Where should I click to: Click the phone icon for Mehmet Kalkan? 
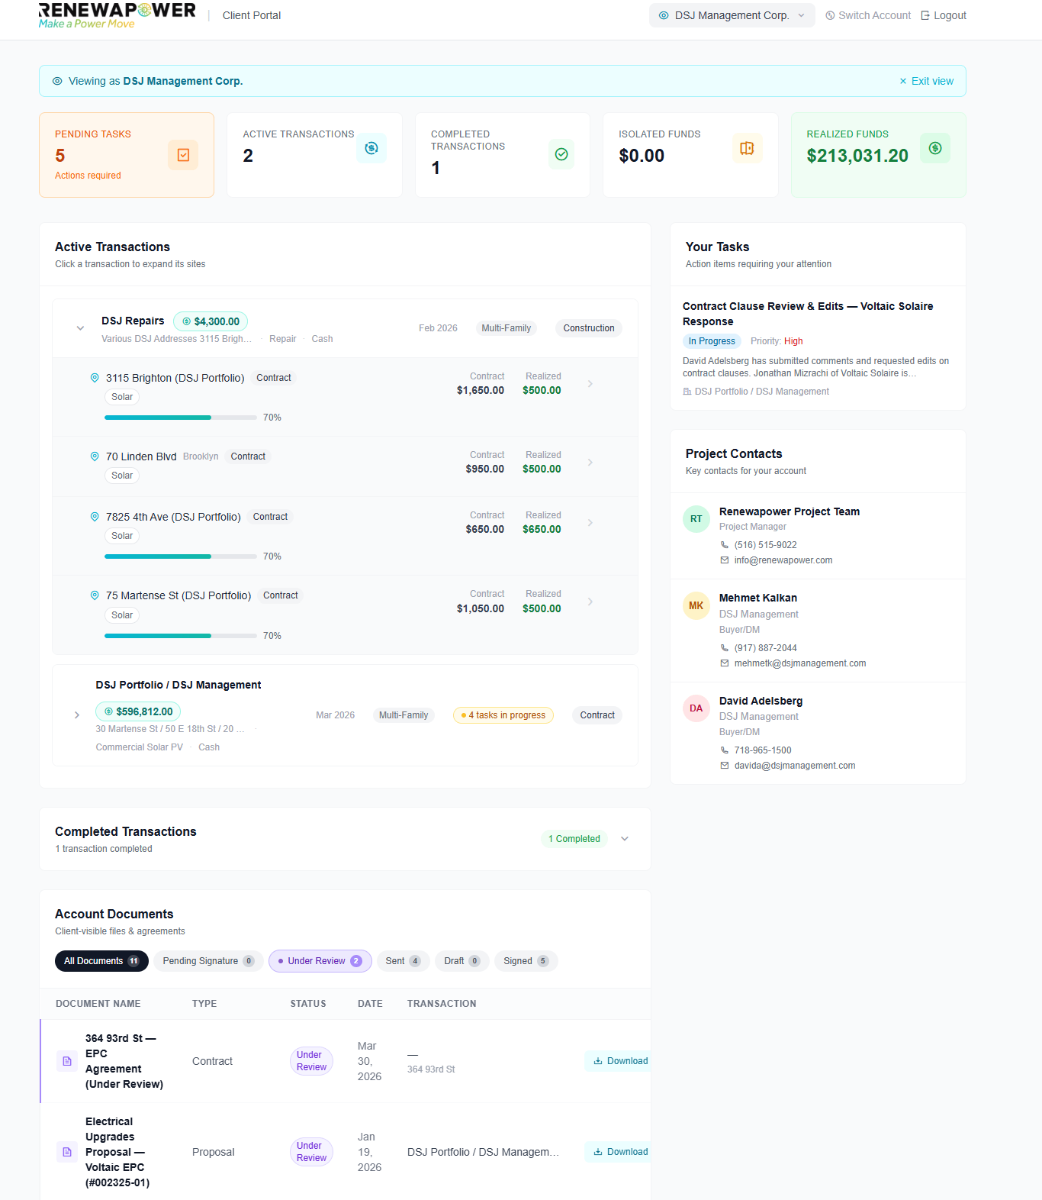coord(723,647)
